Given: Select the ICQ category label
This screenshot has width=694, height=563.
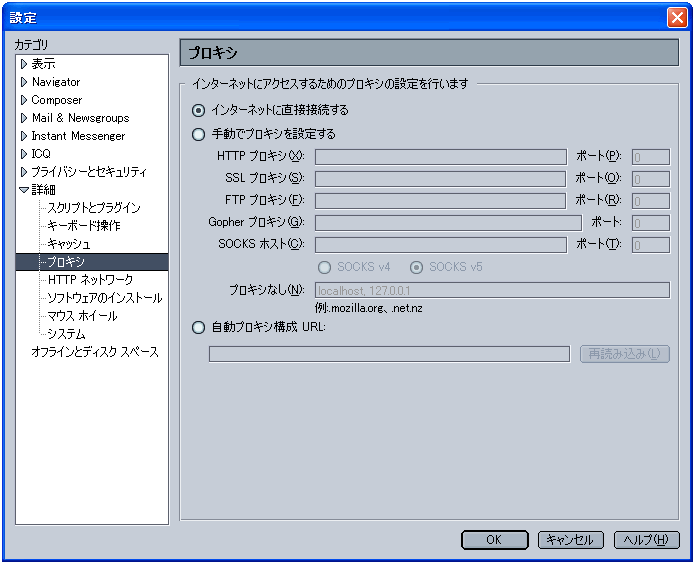Looking at the screenshot, I should pos(41,154).
